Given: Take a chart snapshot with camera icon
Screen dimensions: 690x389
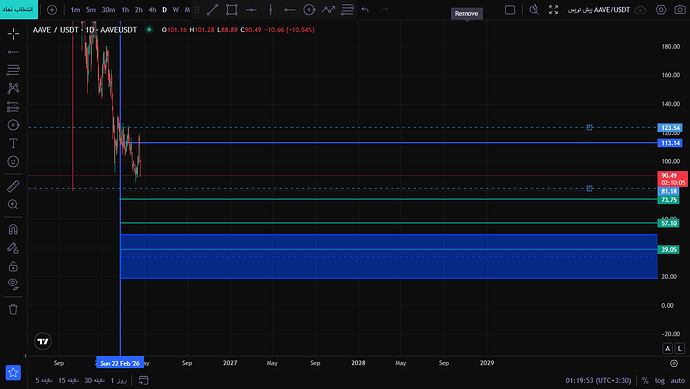Looking at the screenshot, I should click(x=680, y=10).
